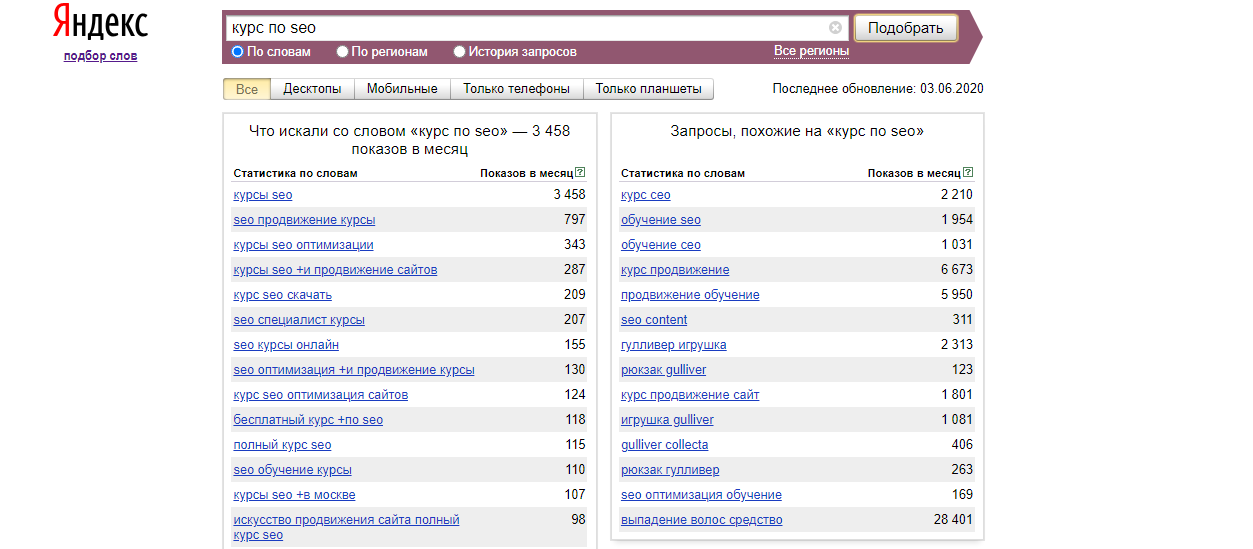
Task: Open the 'гулливер игрушка' link
Action: tap(673, 345)
